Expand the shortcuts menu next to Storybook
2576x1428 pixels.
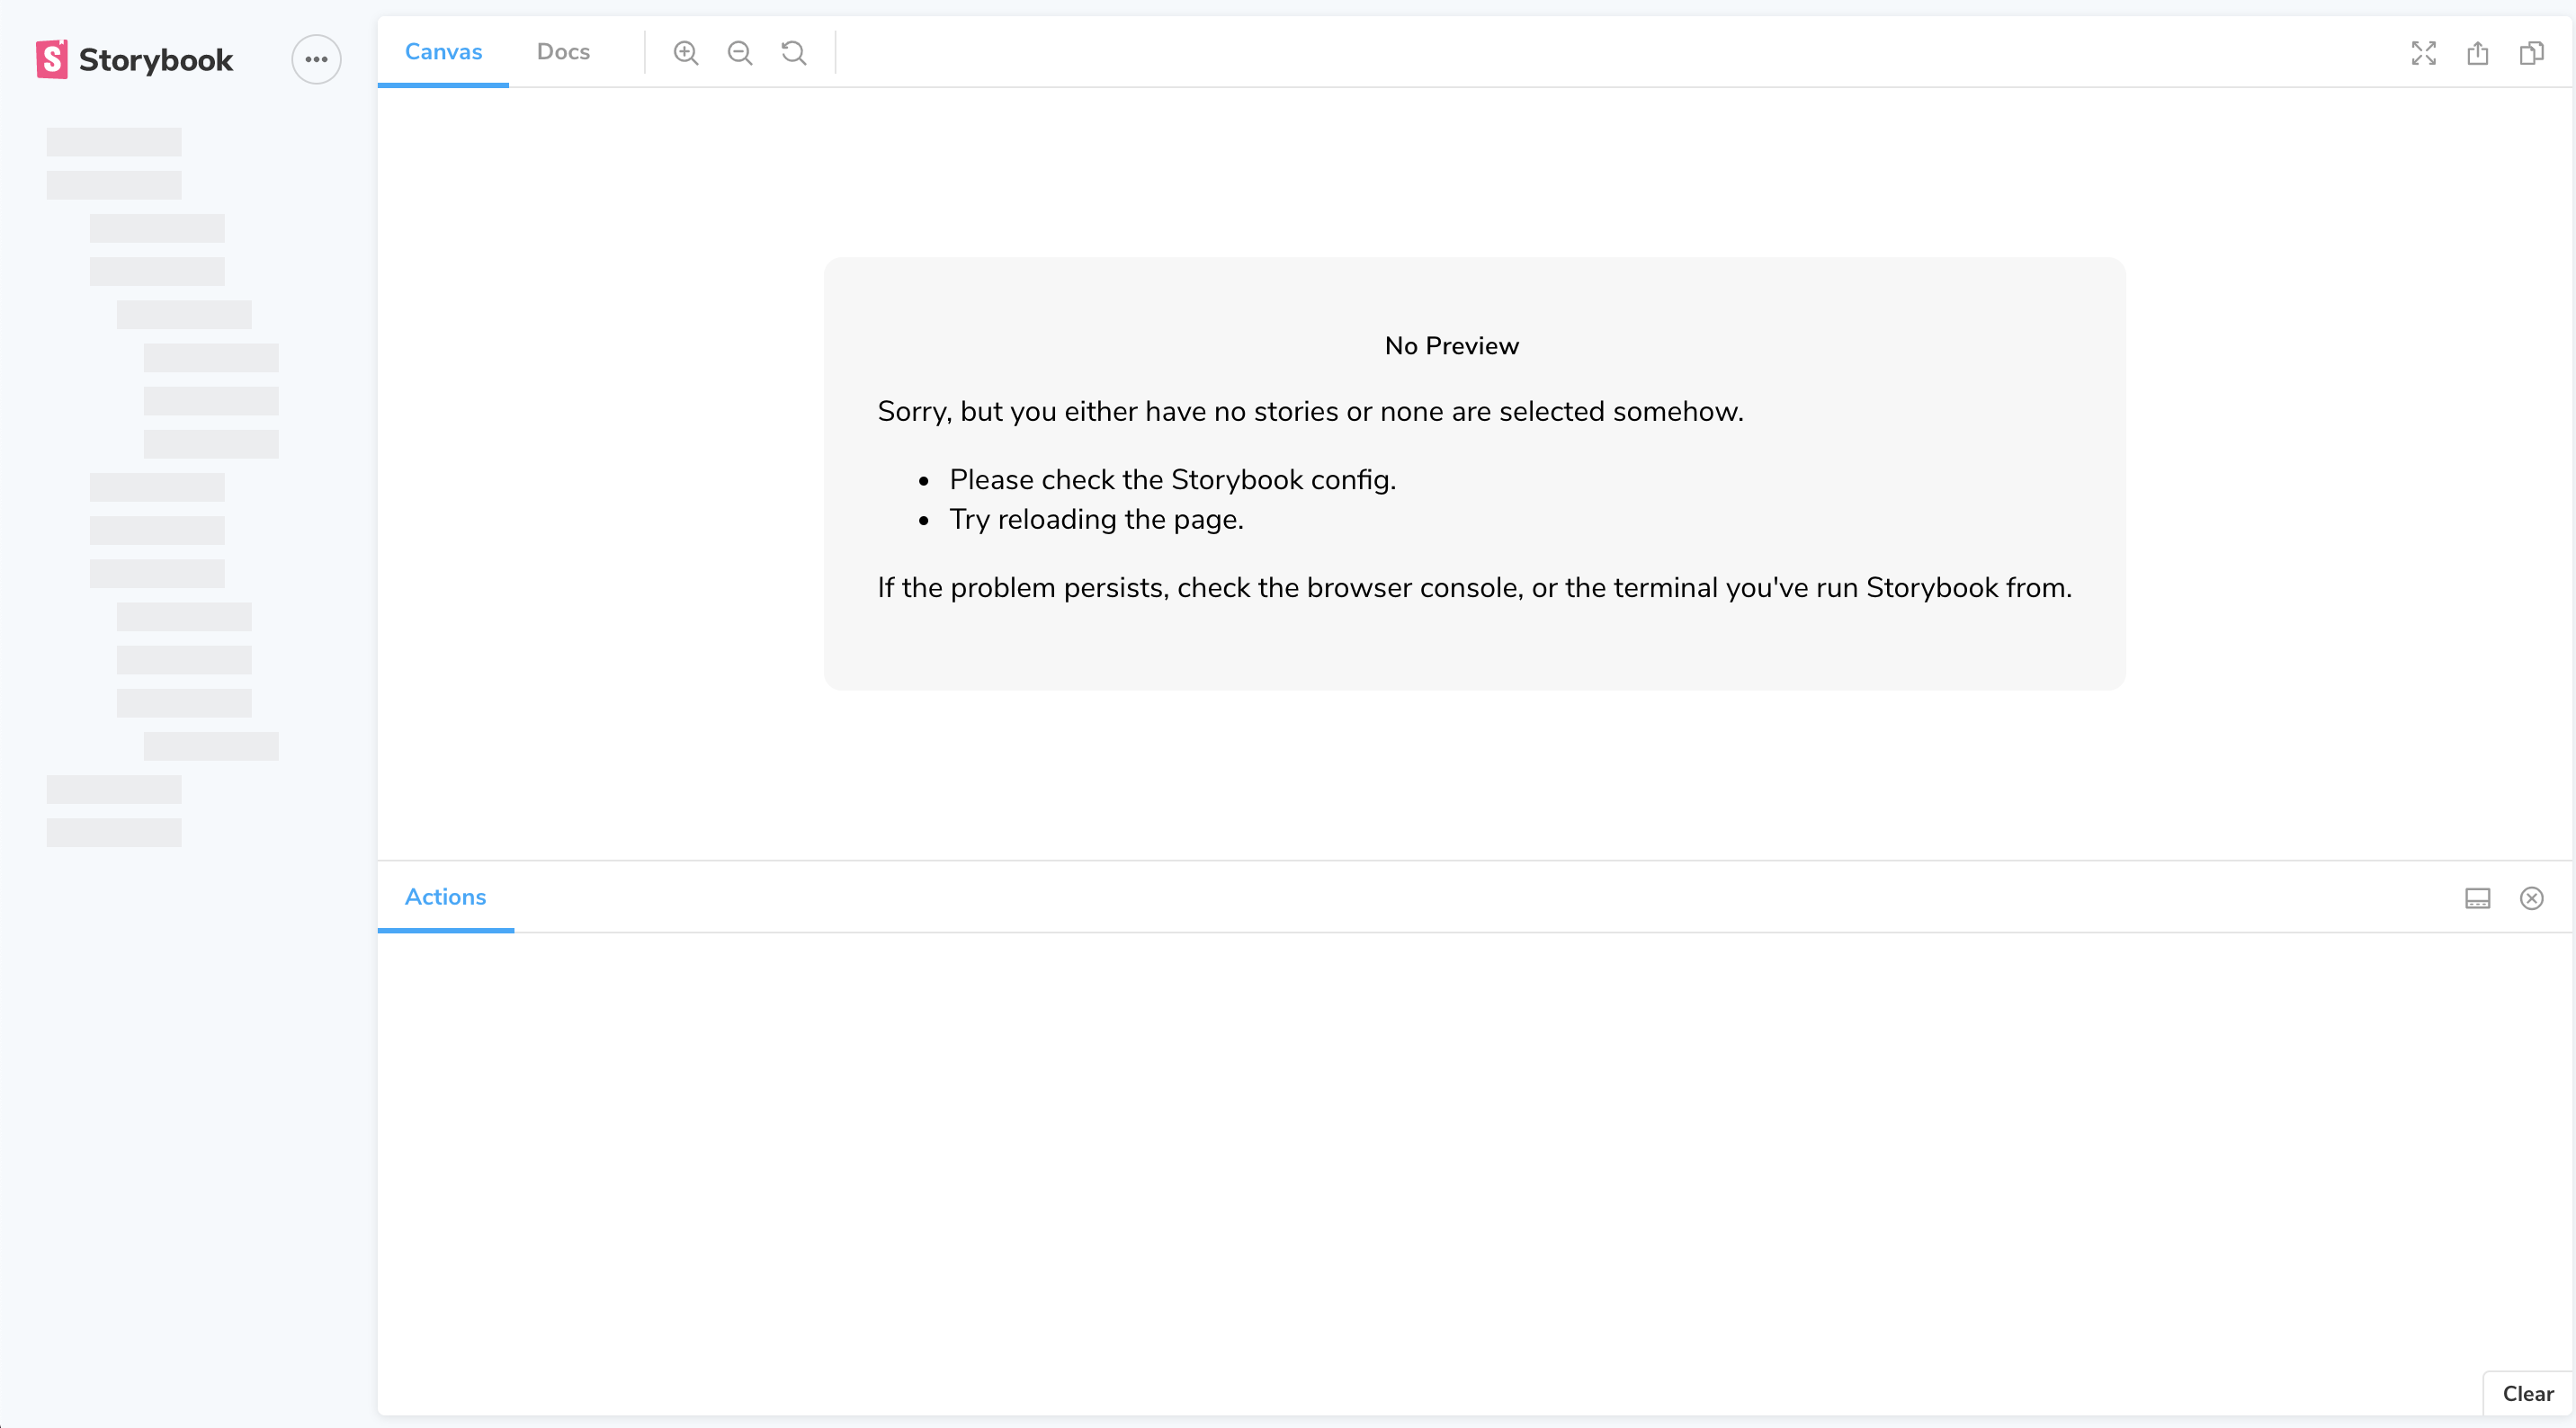[x=316, y=59]
